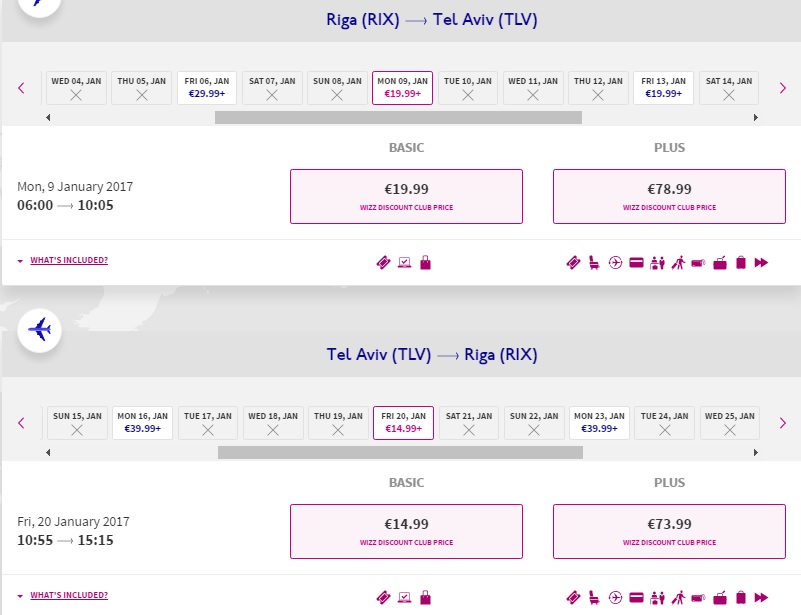Click 'Mon, 9 January 2017' flight date text
This screenshot has height=615, width=801.
(75, 186)
